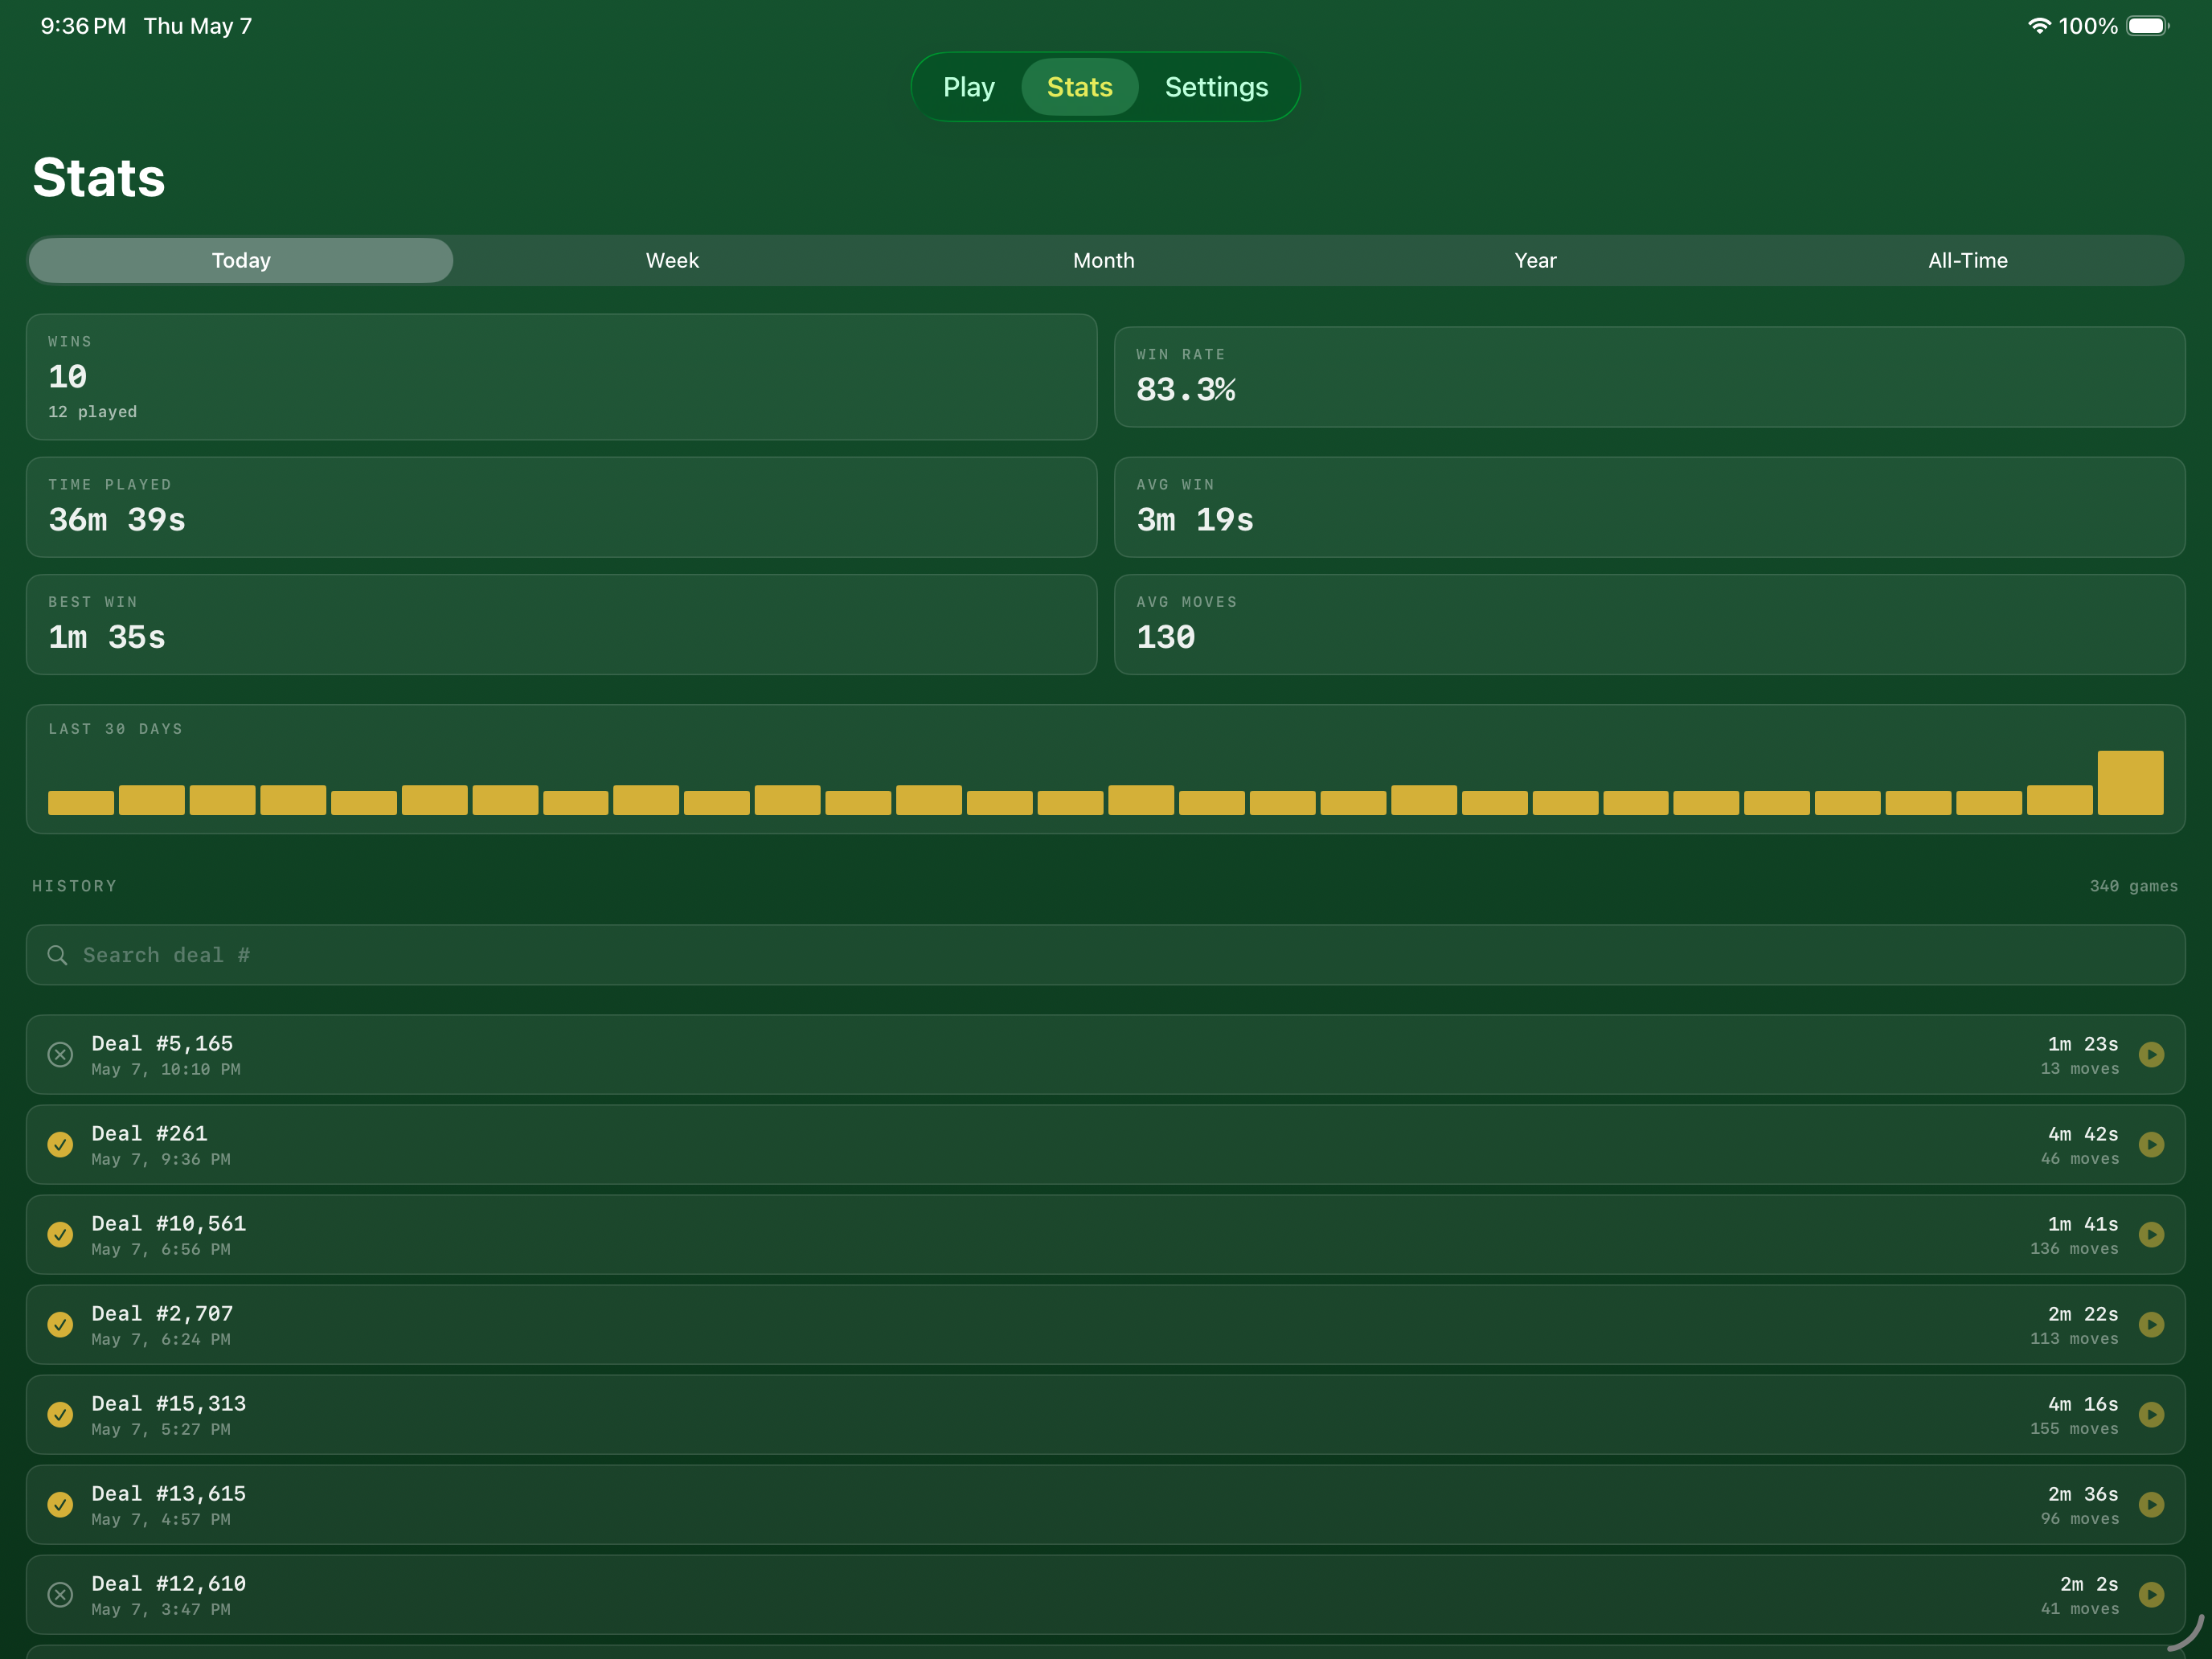
Task: Click the loss icon on Deal #5,165
Action: [60, 1054]
